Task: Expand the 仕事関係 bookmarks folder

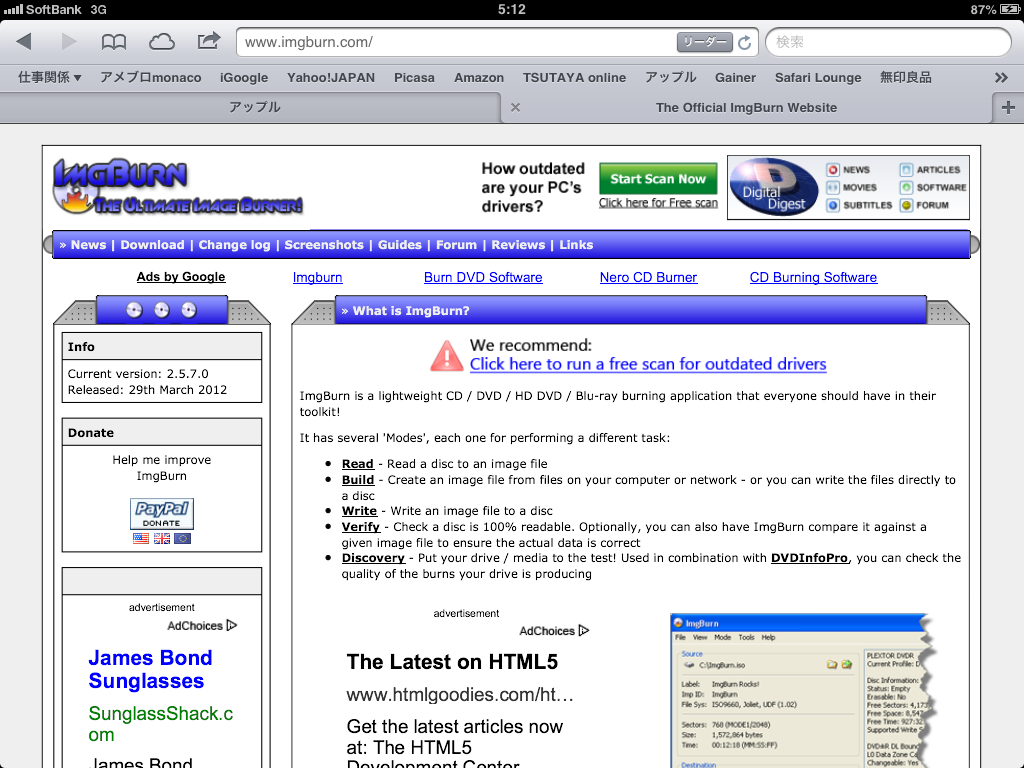Action: [50, 77]
